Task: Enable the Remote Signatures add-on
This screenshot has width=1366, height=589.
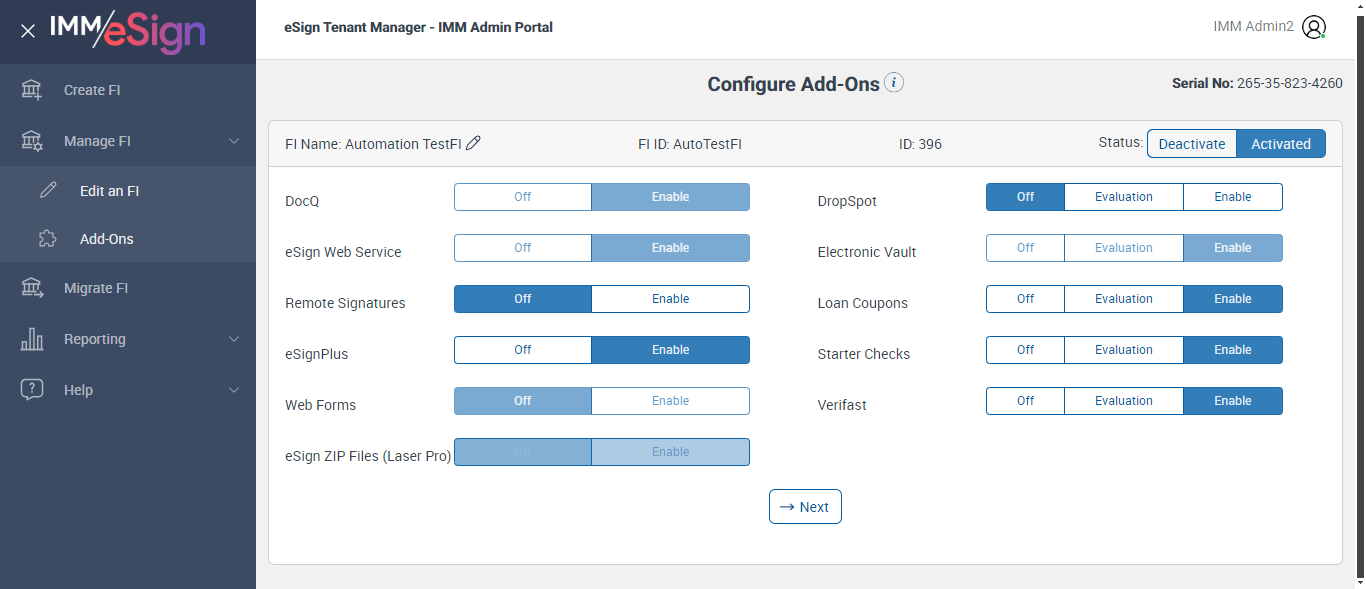Action: pos(670,299)
